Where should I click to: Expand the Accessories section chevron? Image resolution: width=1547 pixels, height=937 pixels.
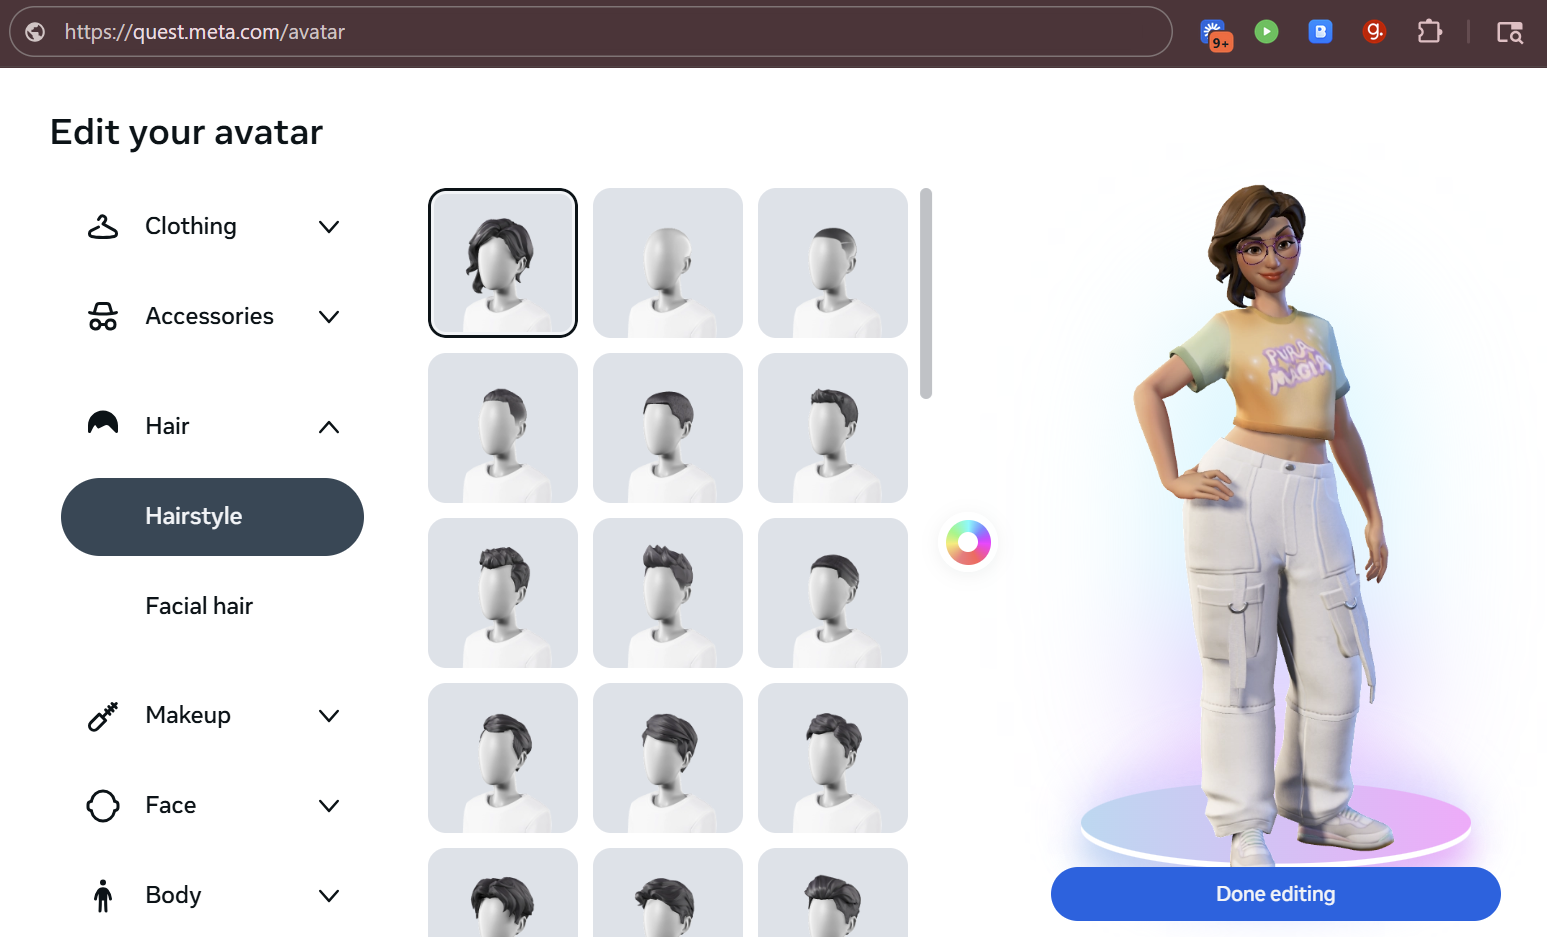pyautogui.click(x=328, y=317)
